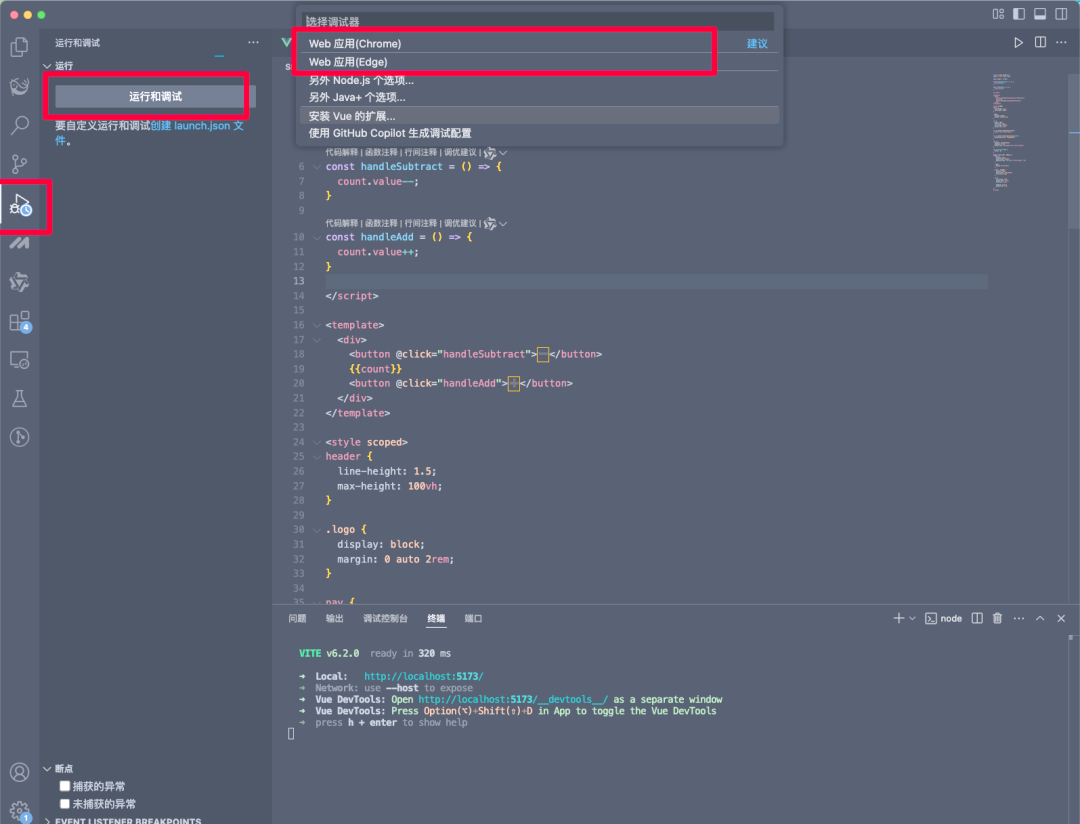Viewport: 1080px width, 824px height.
Task: Split the terminal panel
Action: (977, 618)
